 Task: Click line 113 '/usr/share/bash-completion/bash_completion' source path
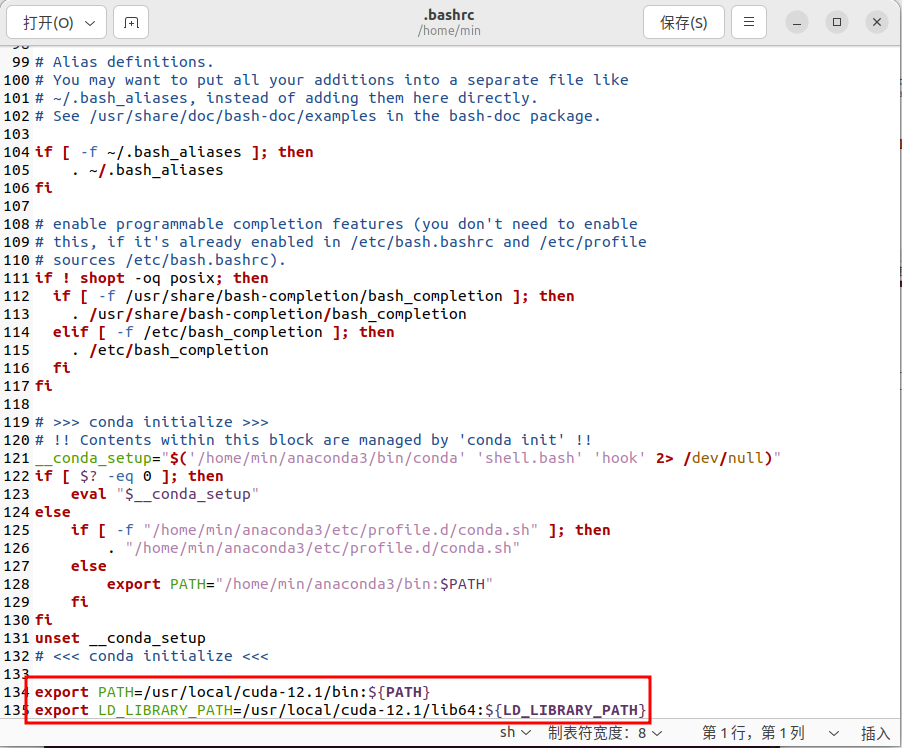278,314
